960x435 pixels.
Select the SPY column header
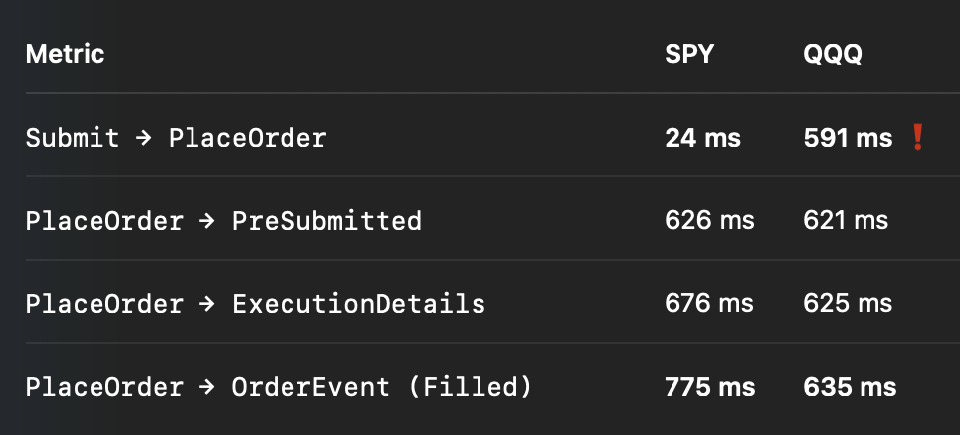click(689, 54)
